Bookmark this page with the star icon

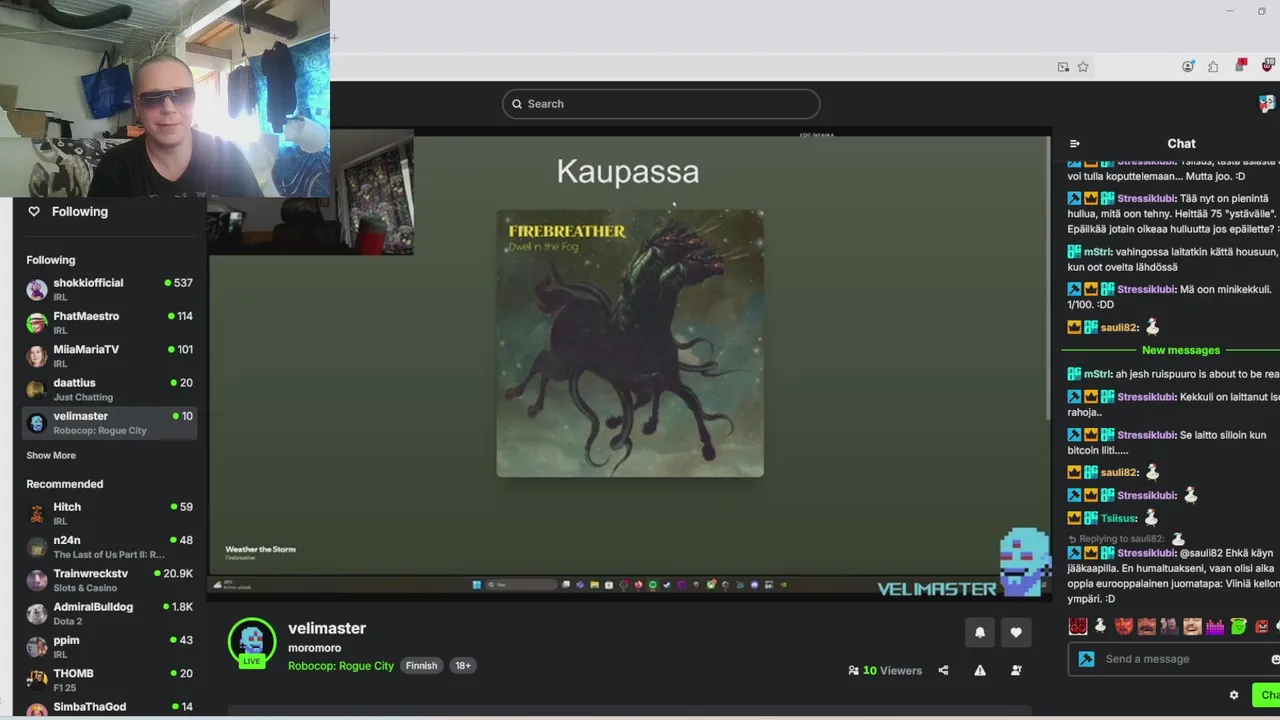pos(1083,67)
